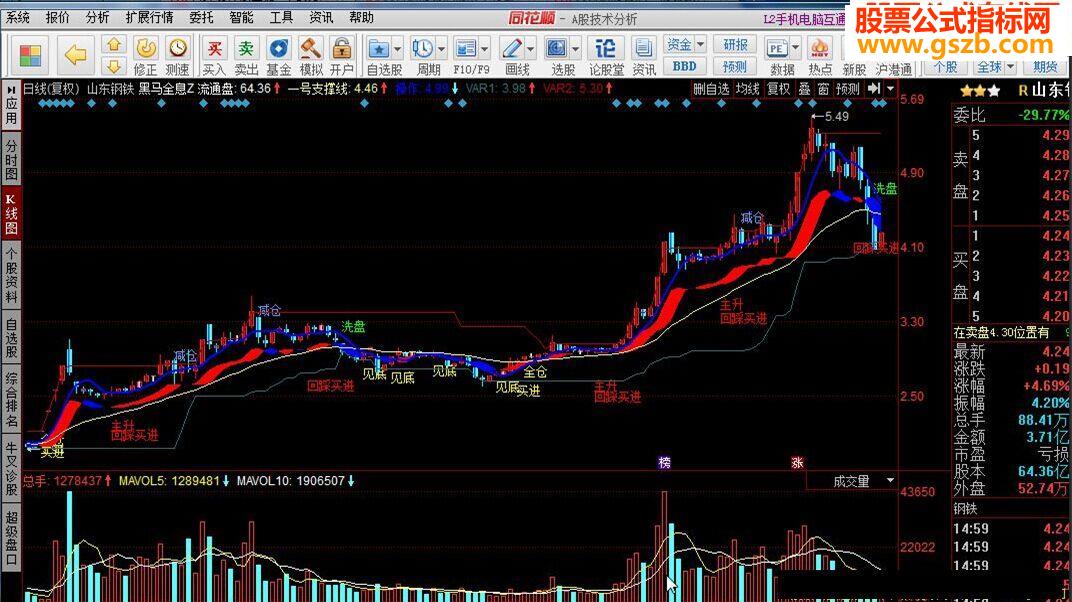Switch to the K线图 sidebar tab
This screenshot has width=1072, height=602.
11,214
